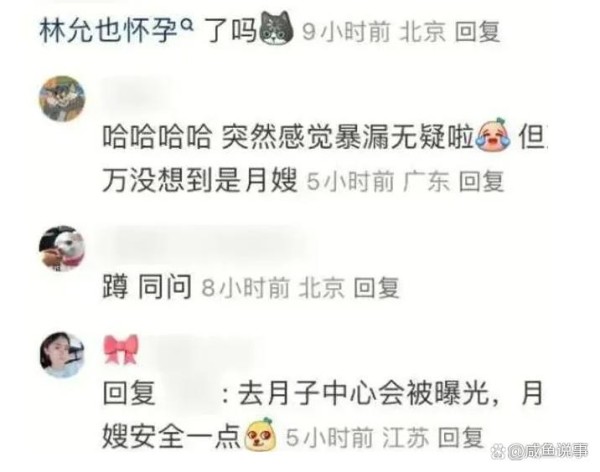The image size is (600, 472).
Task: Open the white dog avatar profile
Action: (62, 248)
